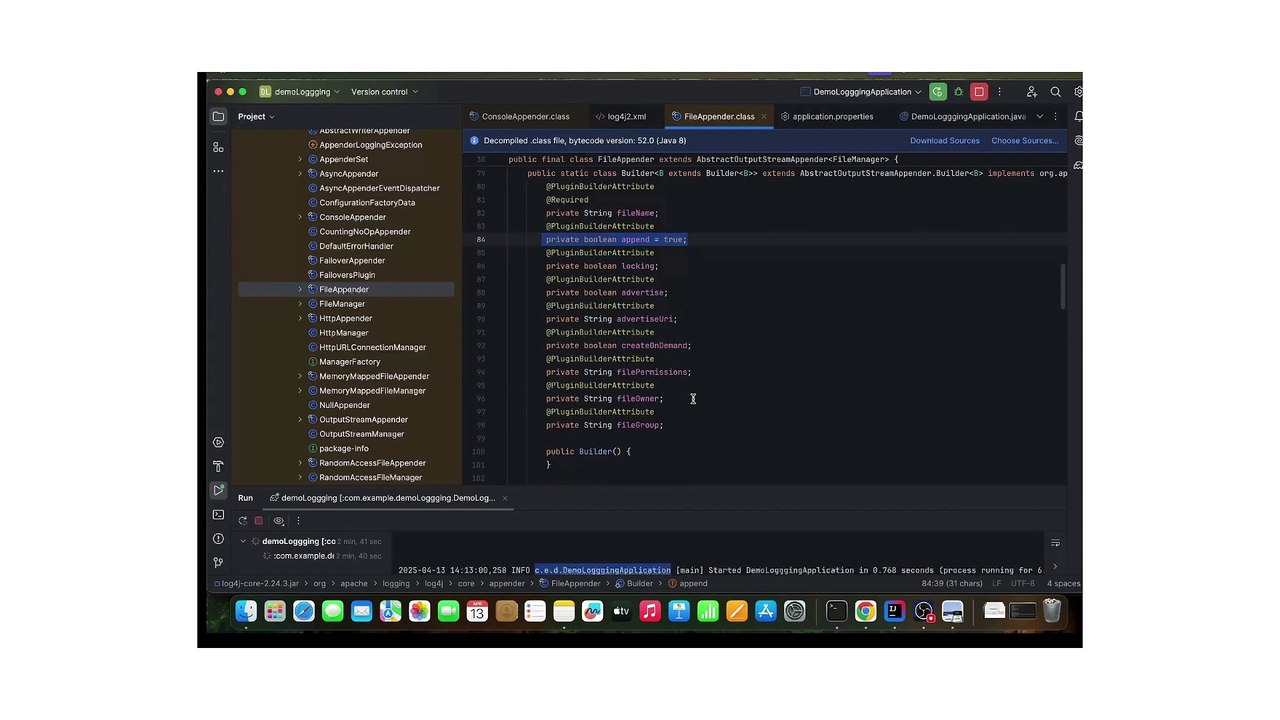Switch to application.properties tab
The height and width of the screenshot is (720, 1280).
[826, 116]
